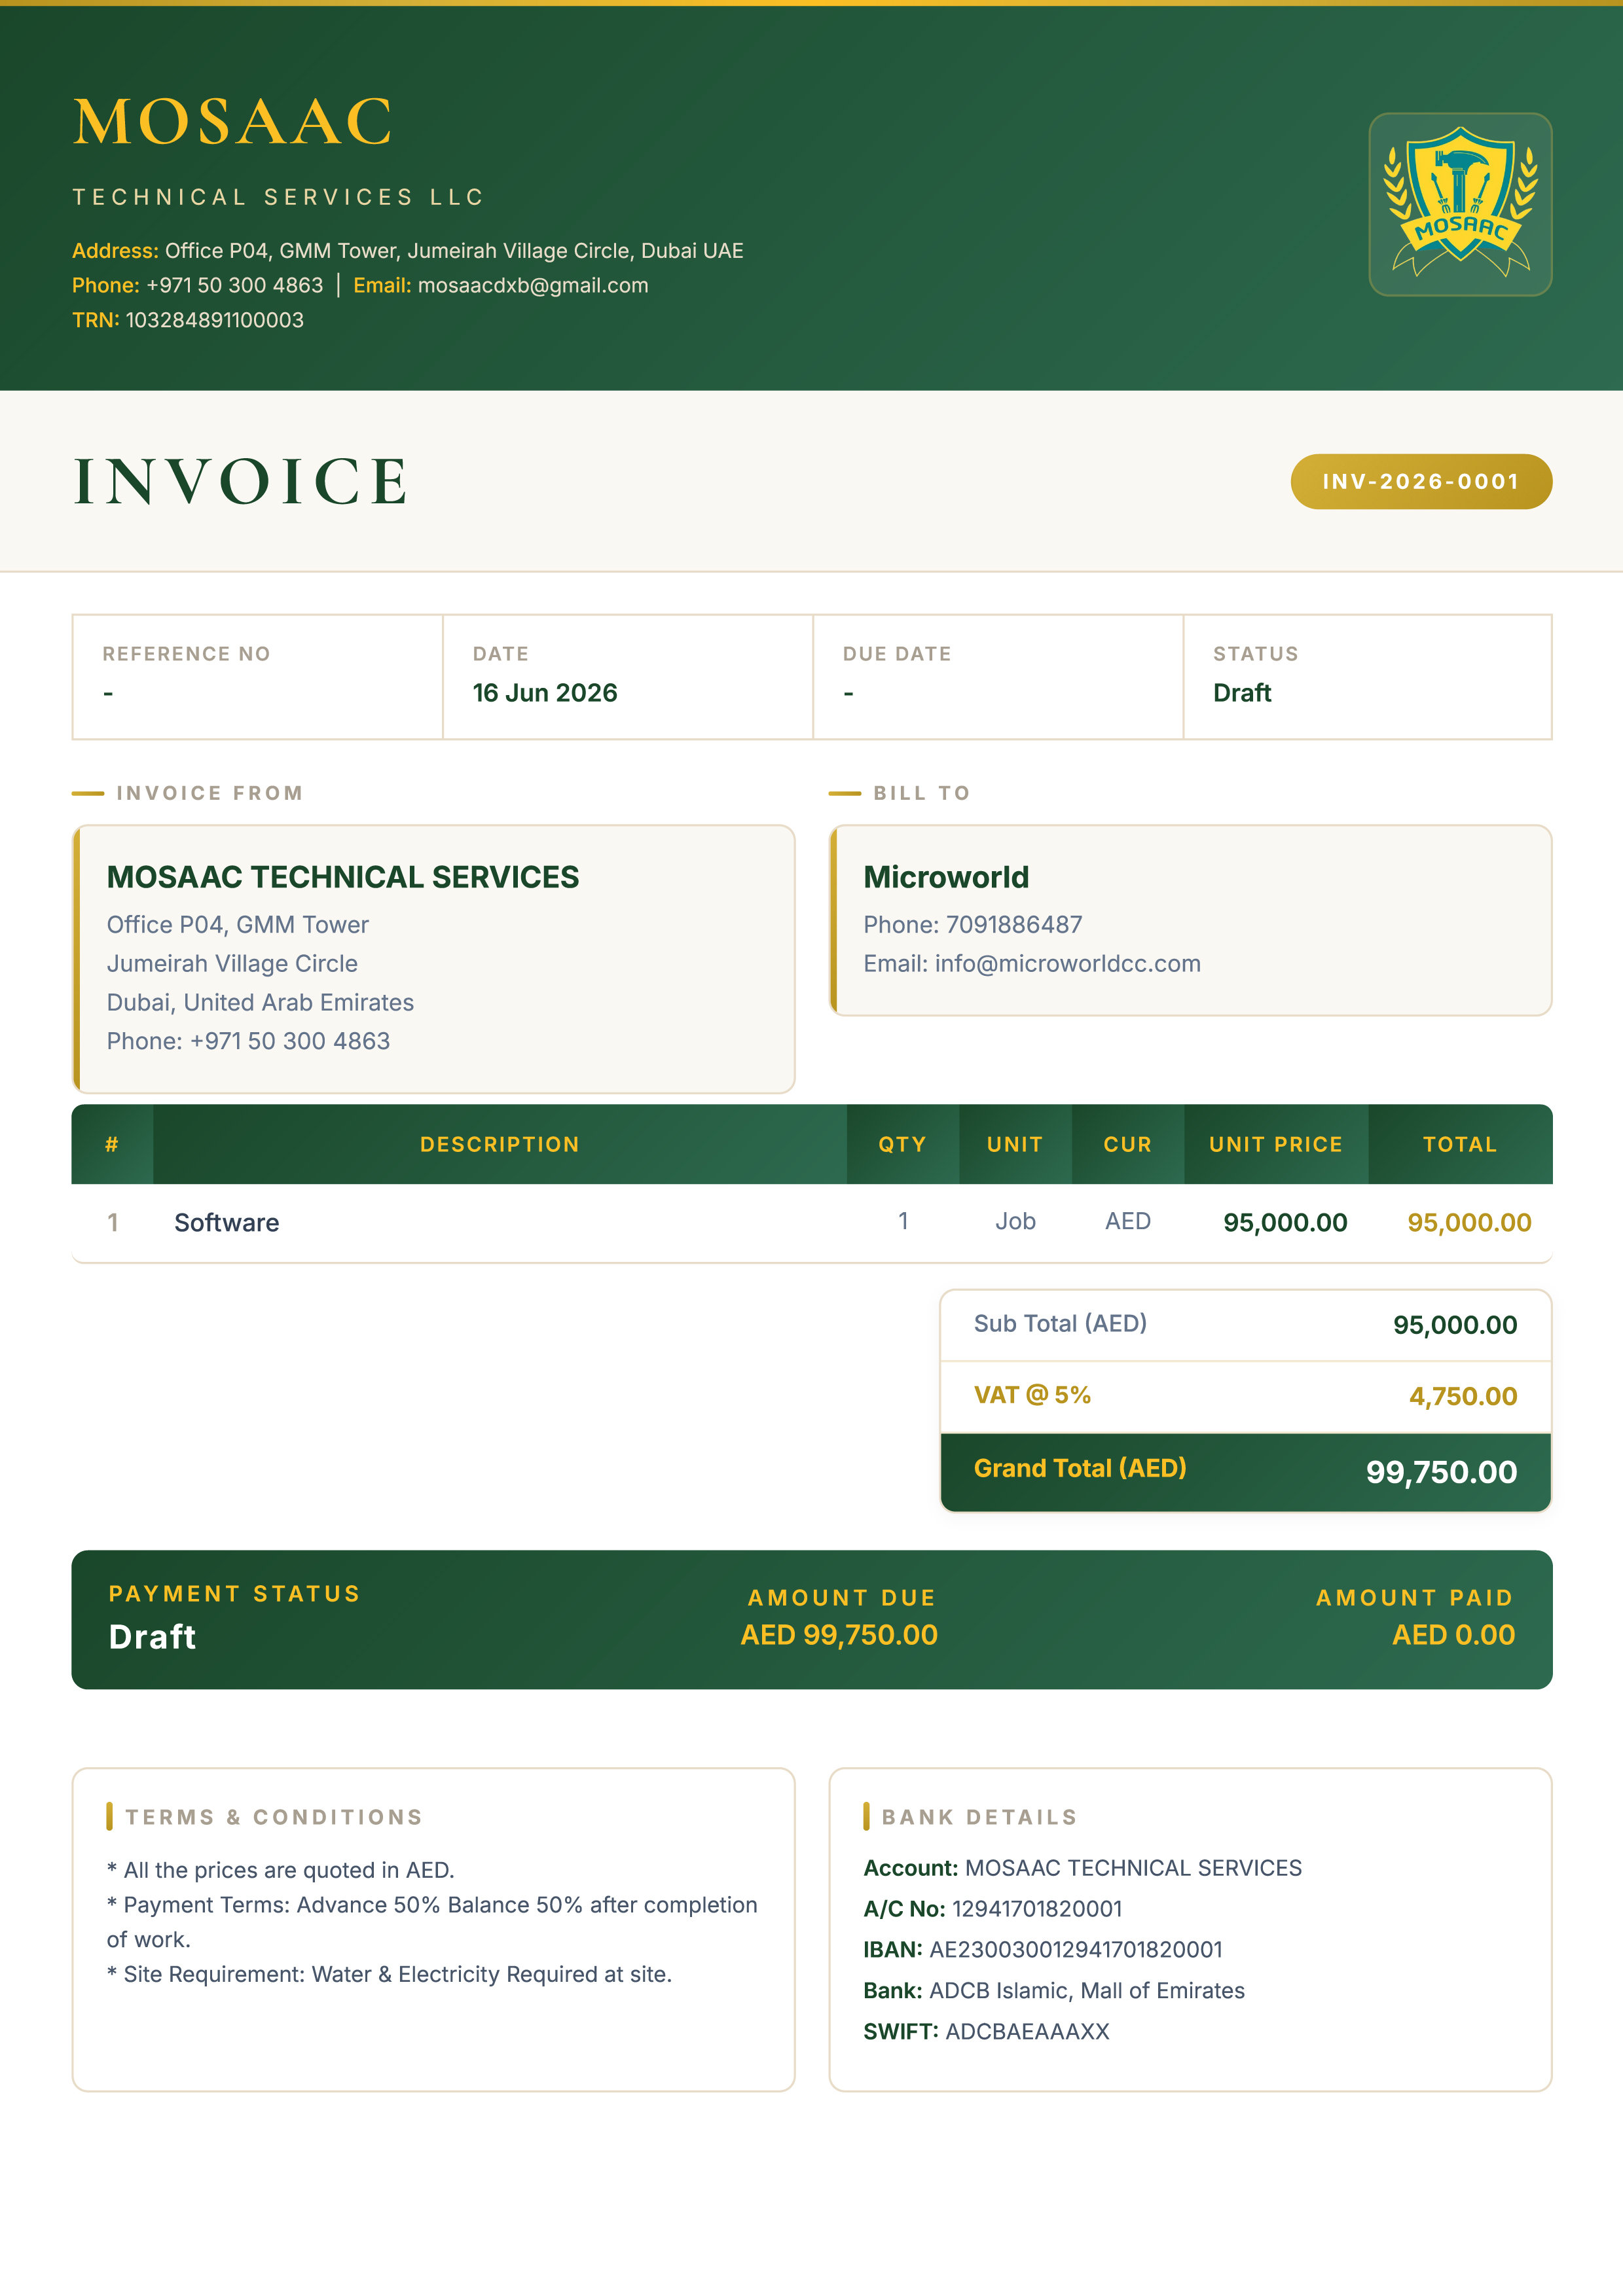Click the Bank ADCB Islamic, Mall of Emirates line
The height and width of the screenshot is (2296, 1623).
pos(1054,1992)
